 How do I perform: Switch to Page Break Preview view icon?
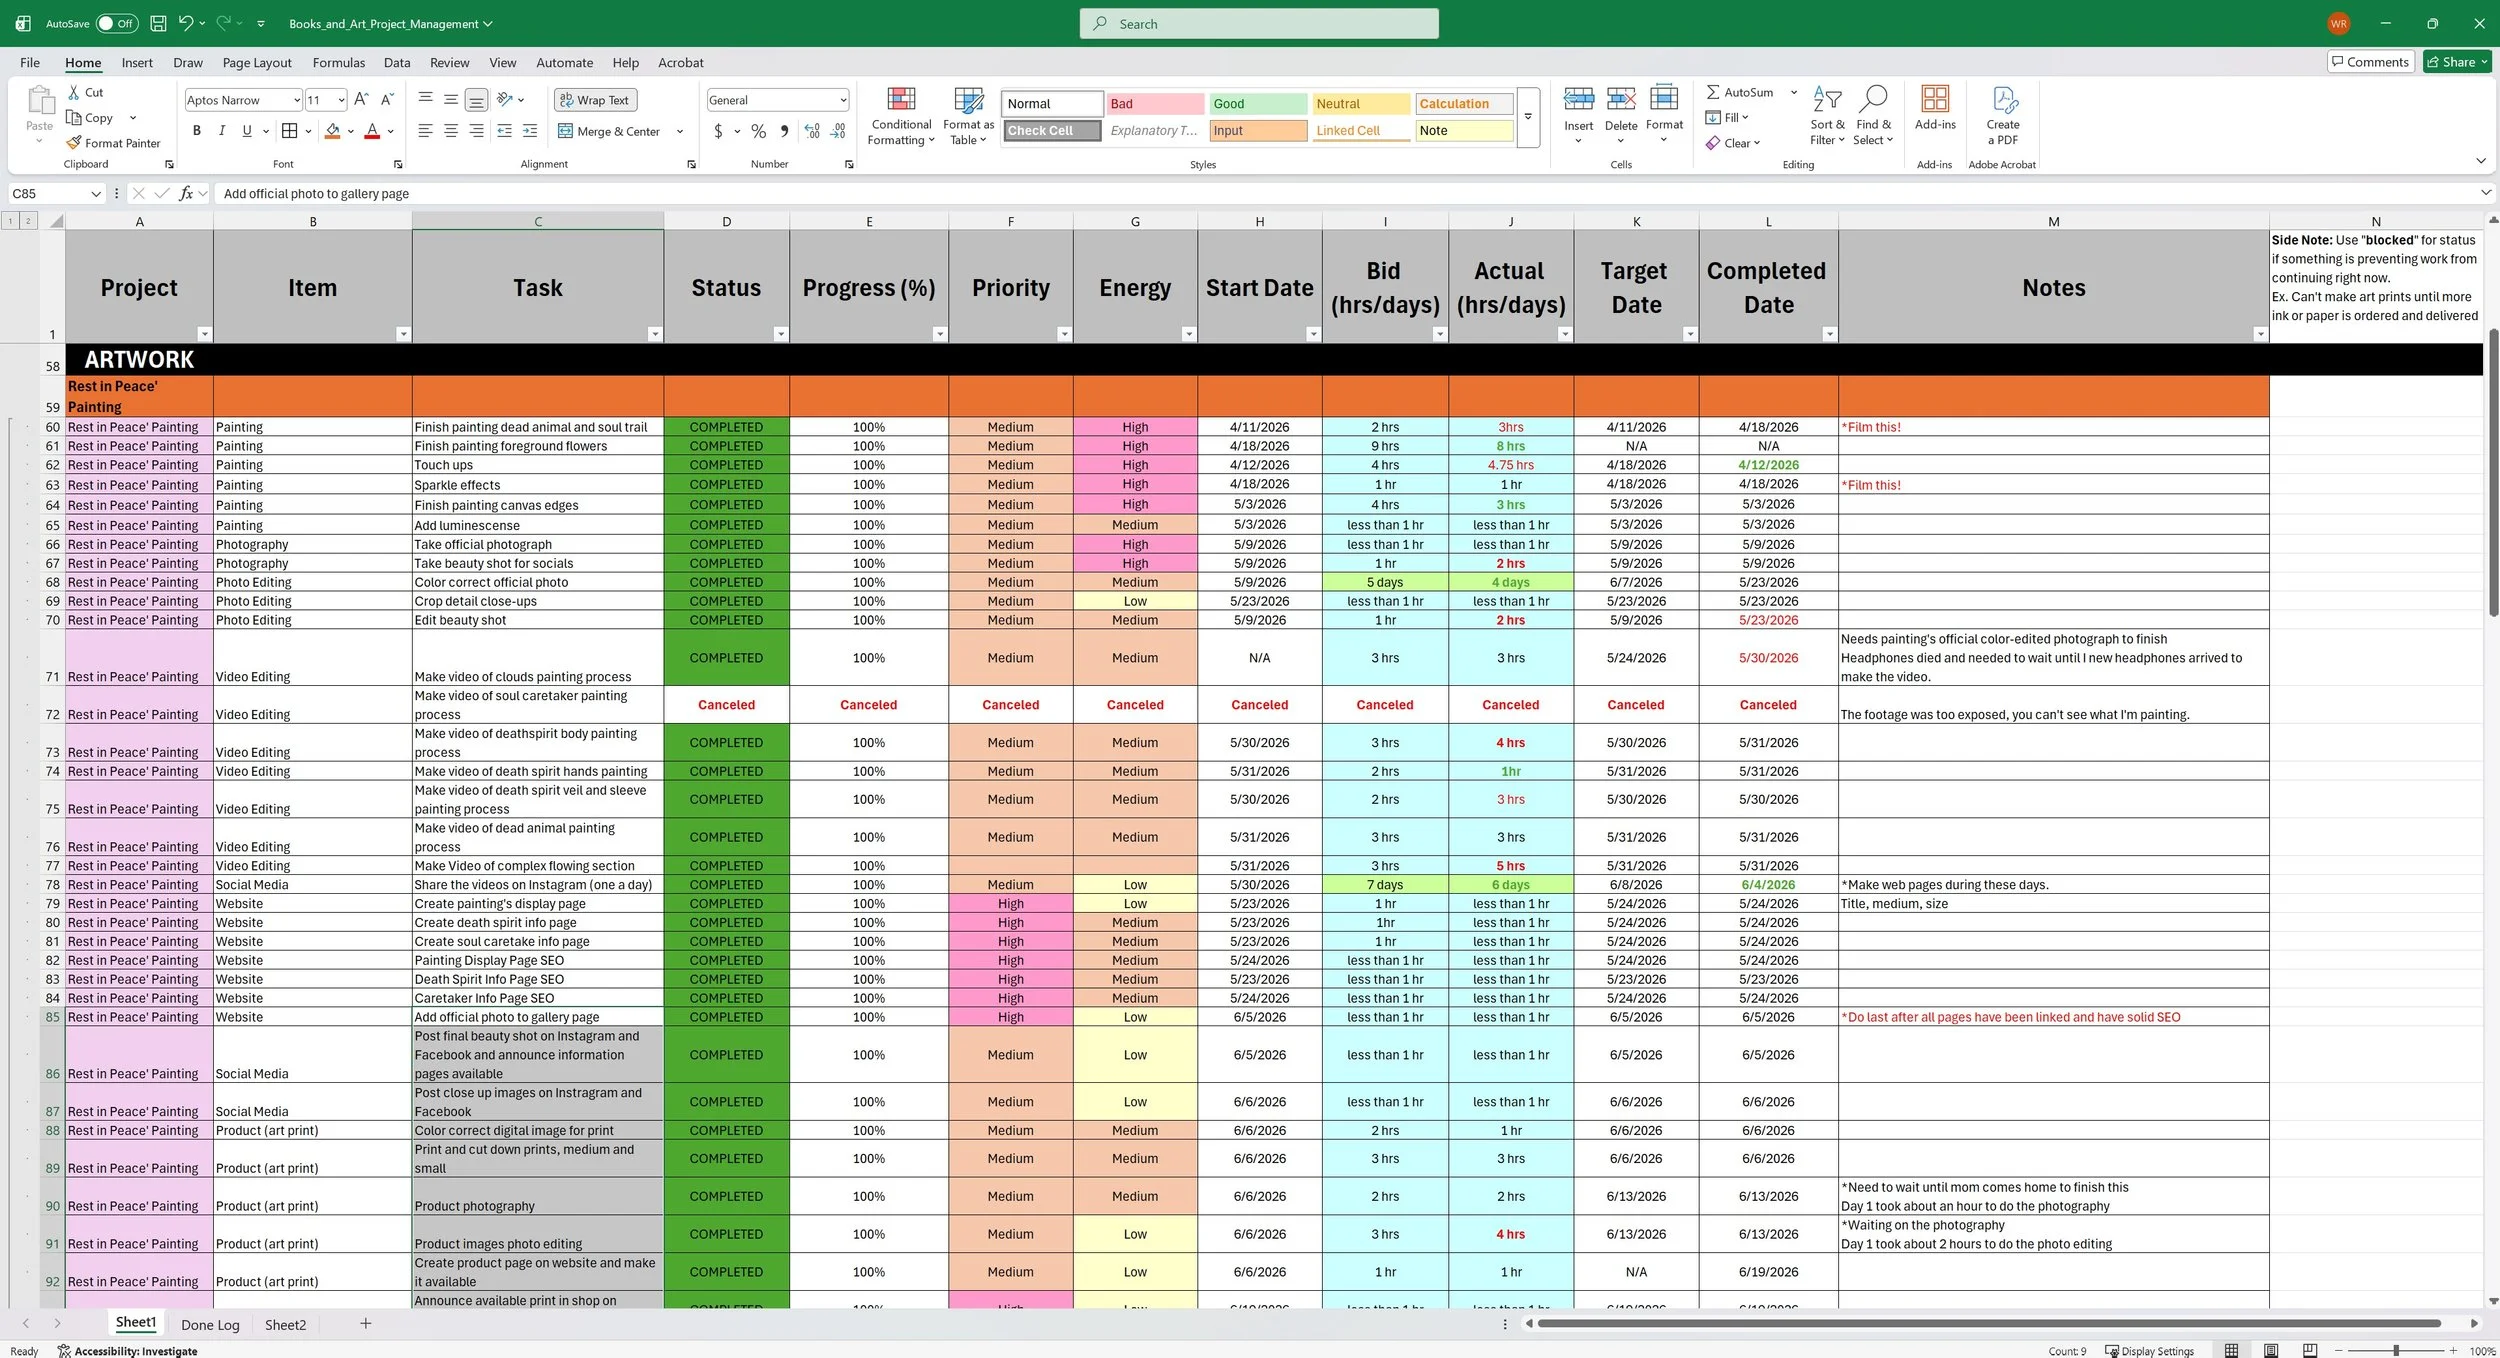tap(2310, 1350)
